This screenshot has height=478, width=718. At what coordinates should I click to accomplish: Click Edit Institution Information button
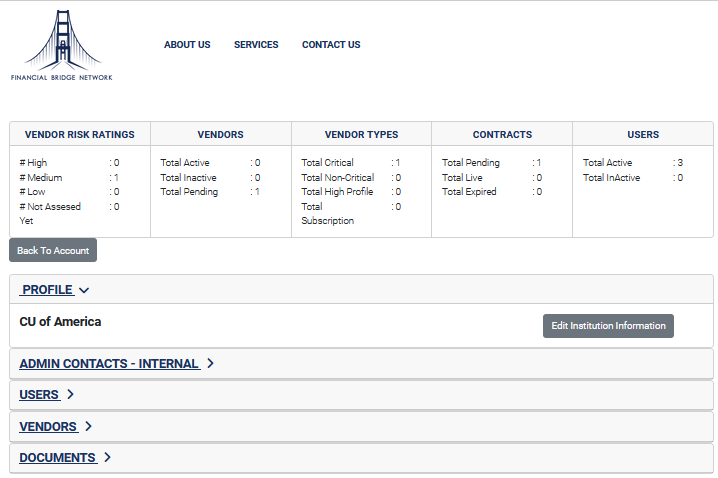(608, 326)
